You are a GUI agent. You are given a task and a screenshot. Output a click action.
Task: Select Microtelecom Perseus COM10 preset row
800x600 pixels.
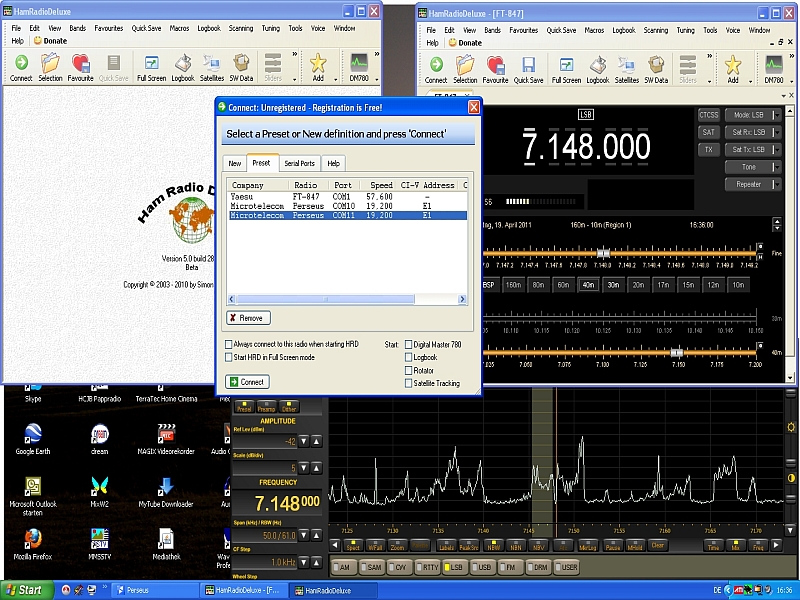point(347,206)
